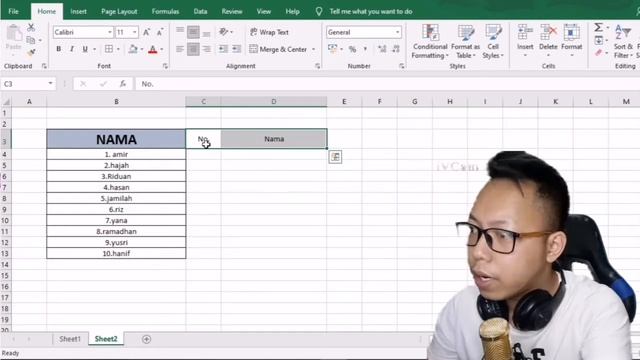The width and height of the screenshot is (640, 360).
Task: Apply Percent Style
Action: [352, 49]
